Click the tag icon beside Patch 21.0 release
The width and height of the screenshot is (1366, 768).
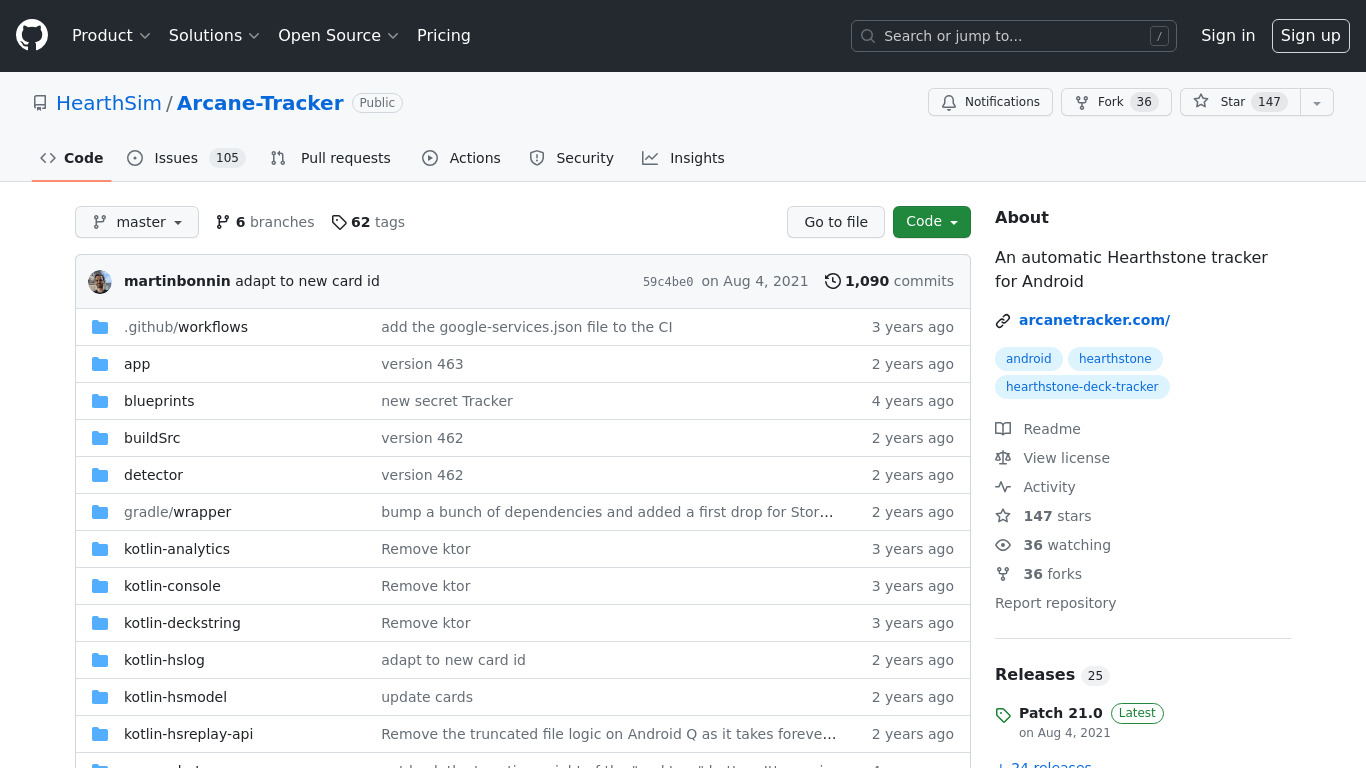click(x=1003, y=715)
